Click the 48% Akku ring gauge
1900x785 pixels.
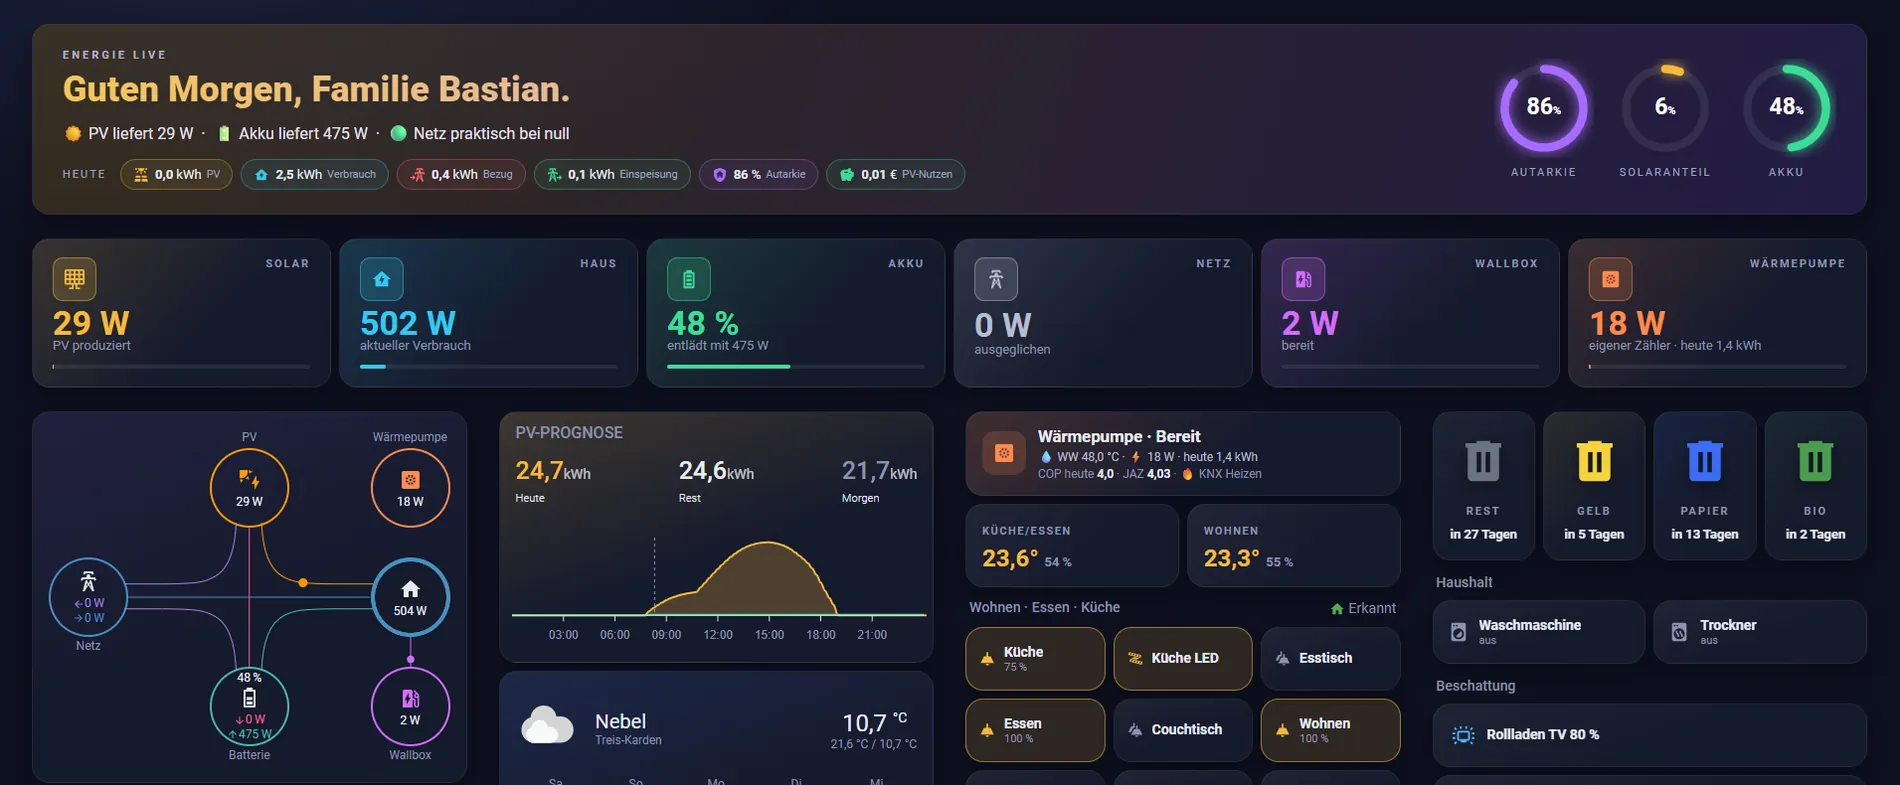click(1786, 108)
